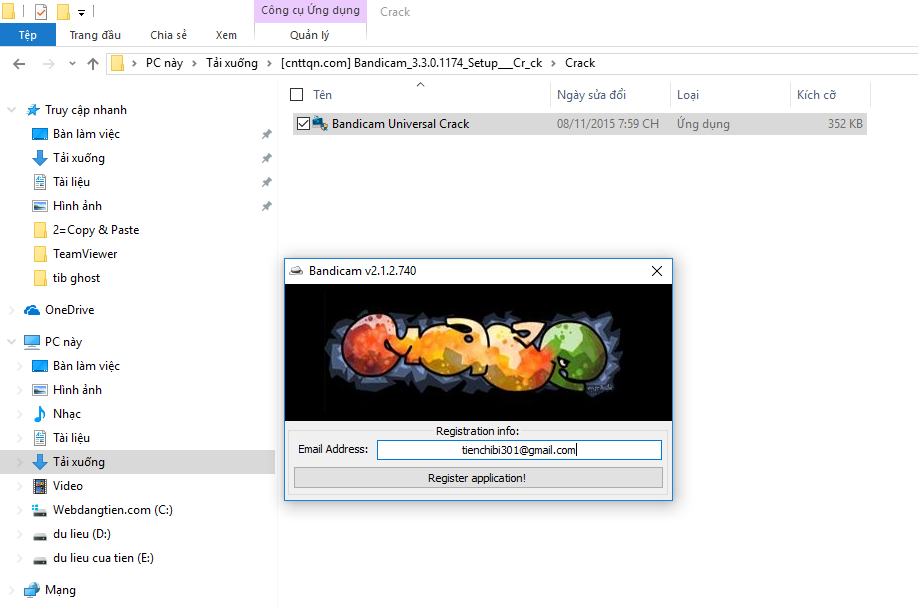Click the pin icon beside Bàn làm việc

click(266, 134)
